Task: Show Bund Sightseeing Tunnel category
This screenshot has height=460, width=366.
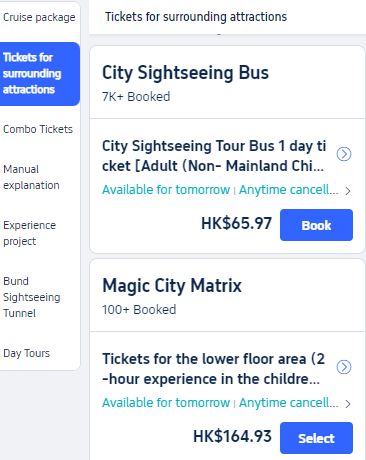Action: click(x=32, y=297)
